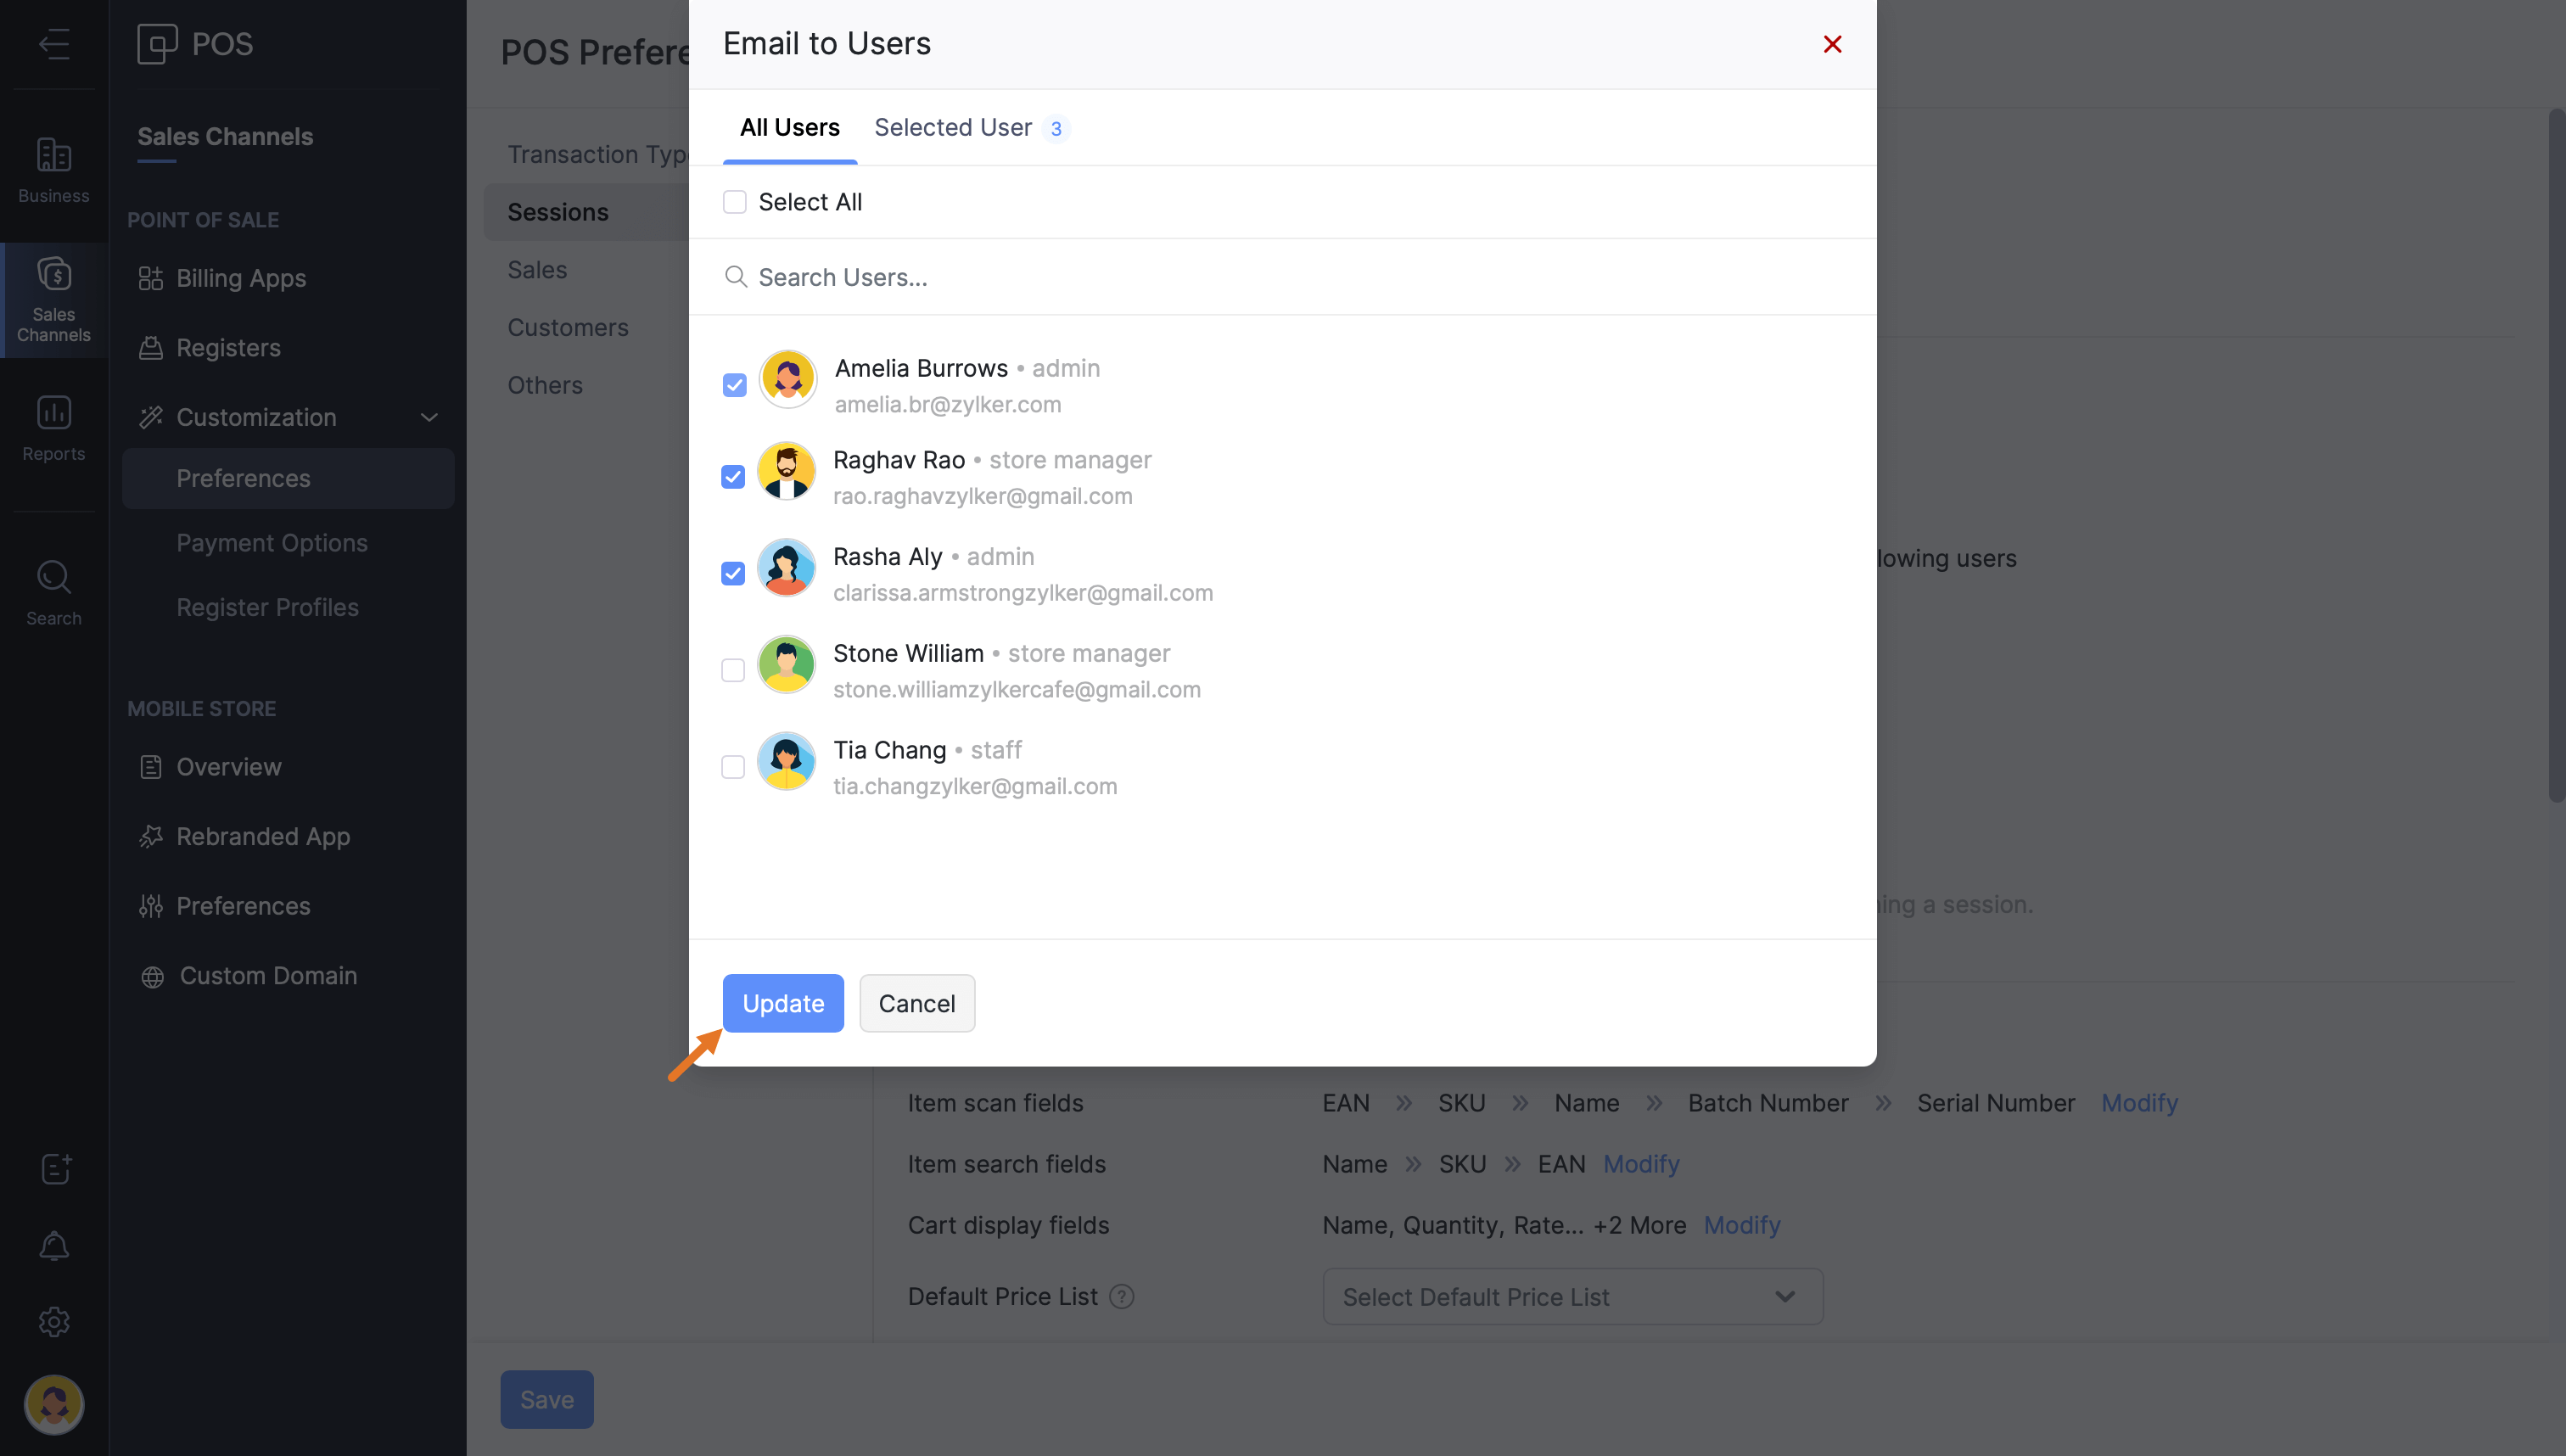
Task: Click help icon next to Default Price List
Action: tap(1122, 1297)
